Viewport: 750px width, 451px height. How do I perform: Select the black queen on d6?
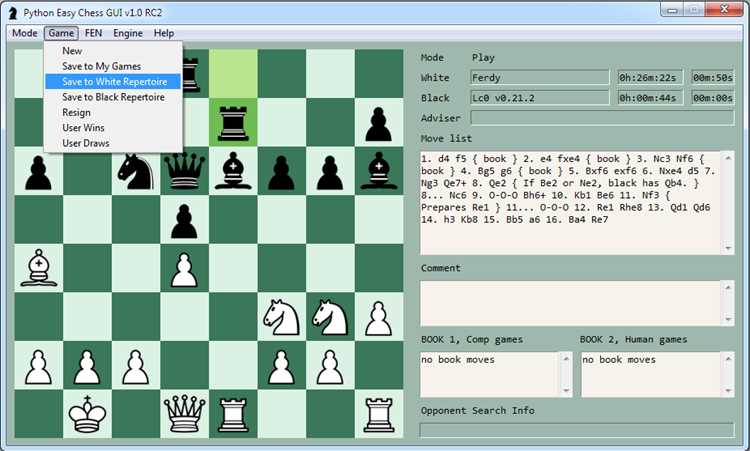184,171
